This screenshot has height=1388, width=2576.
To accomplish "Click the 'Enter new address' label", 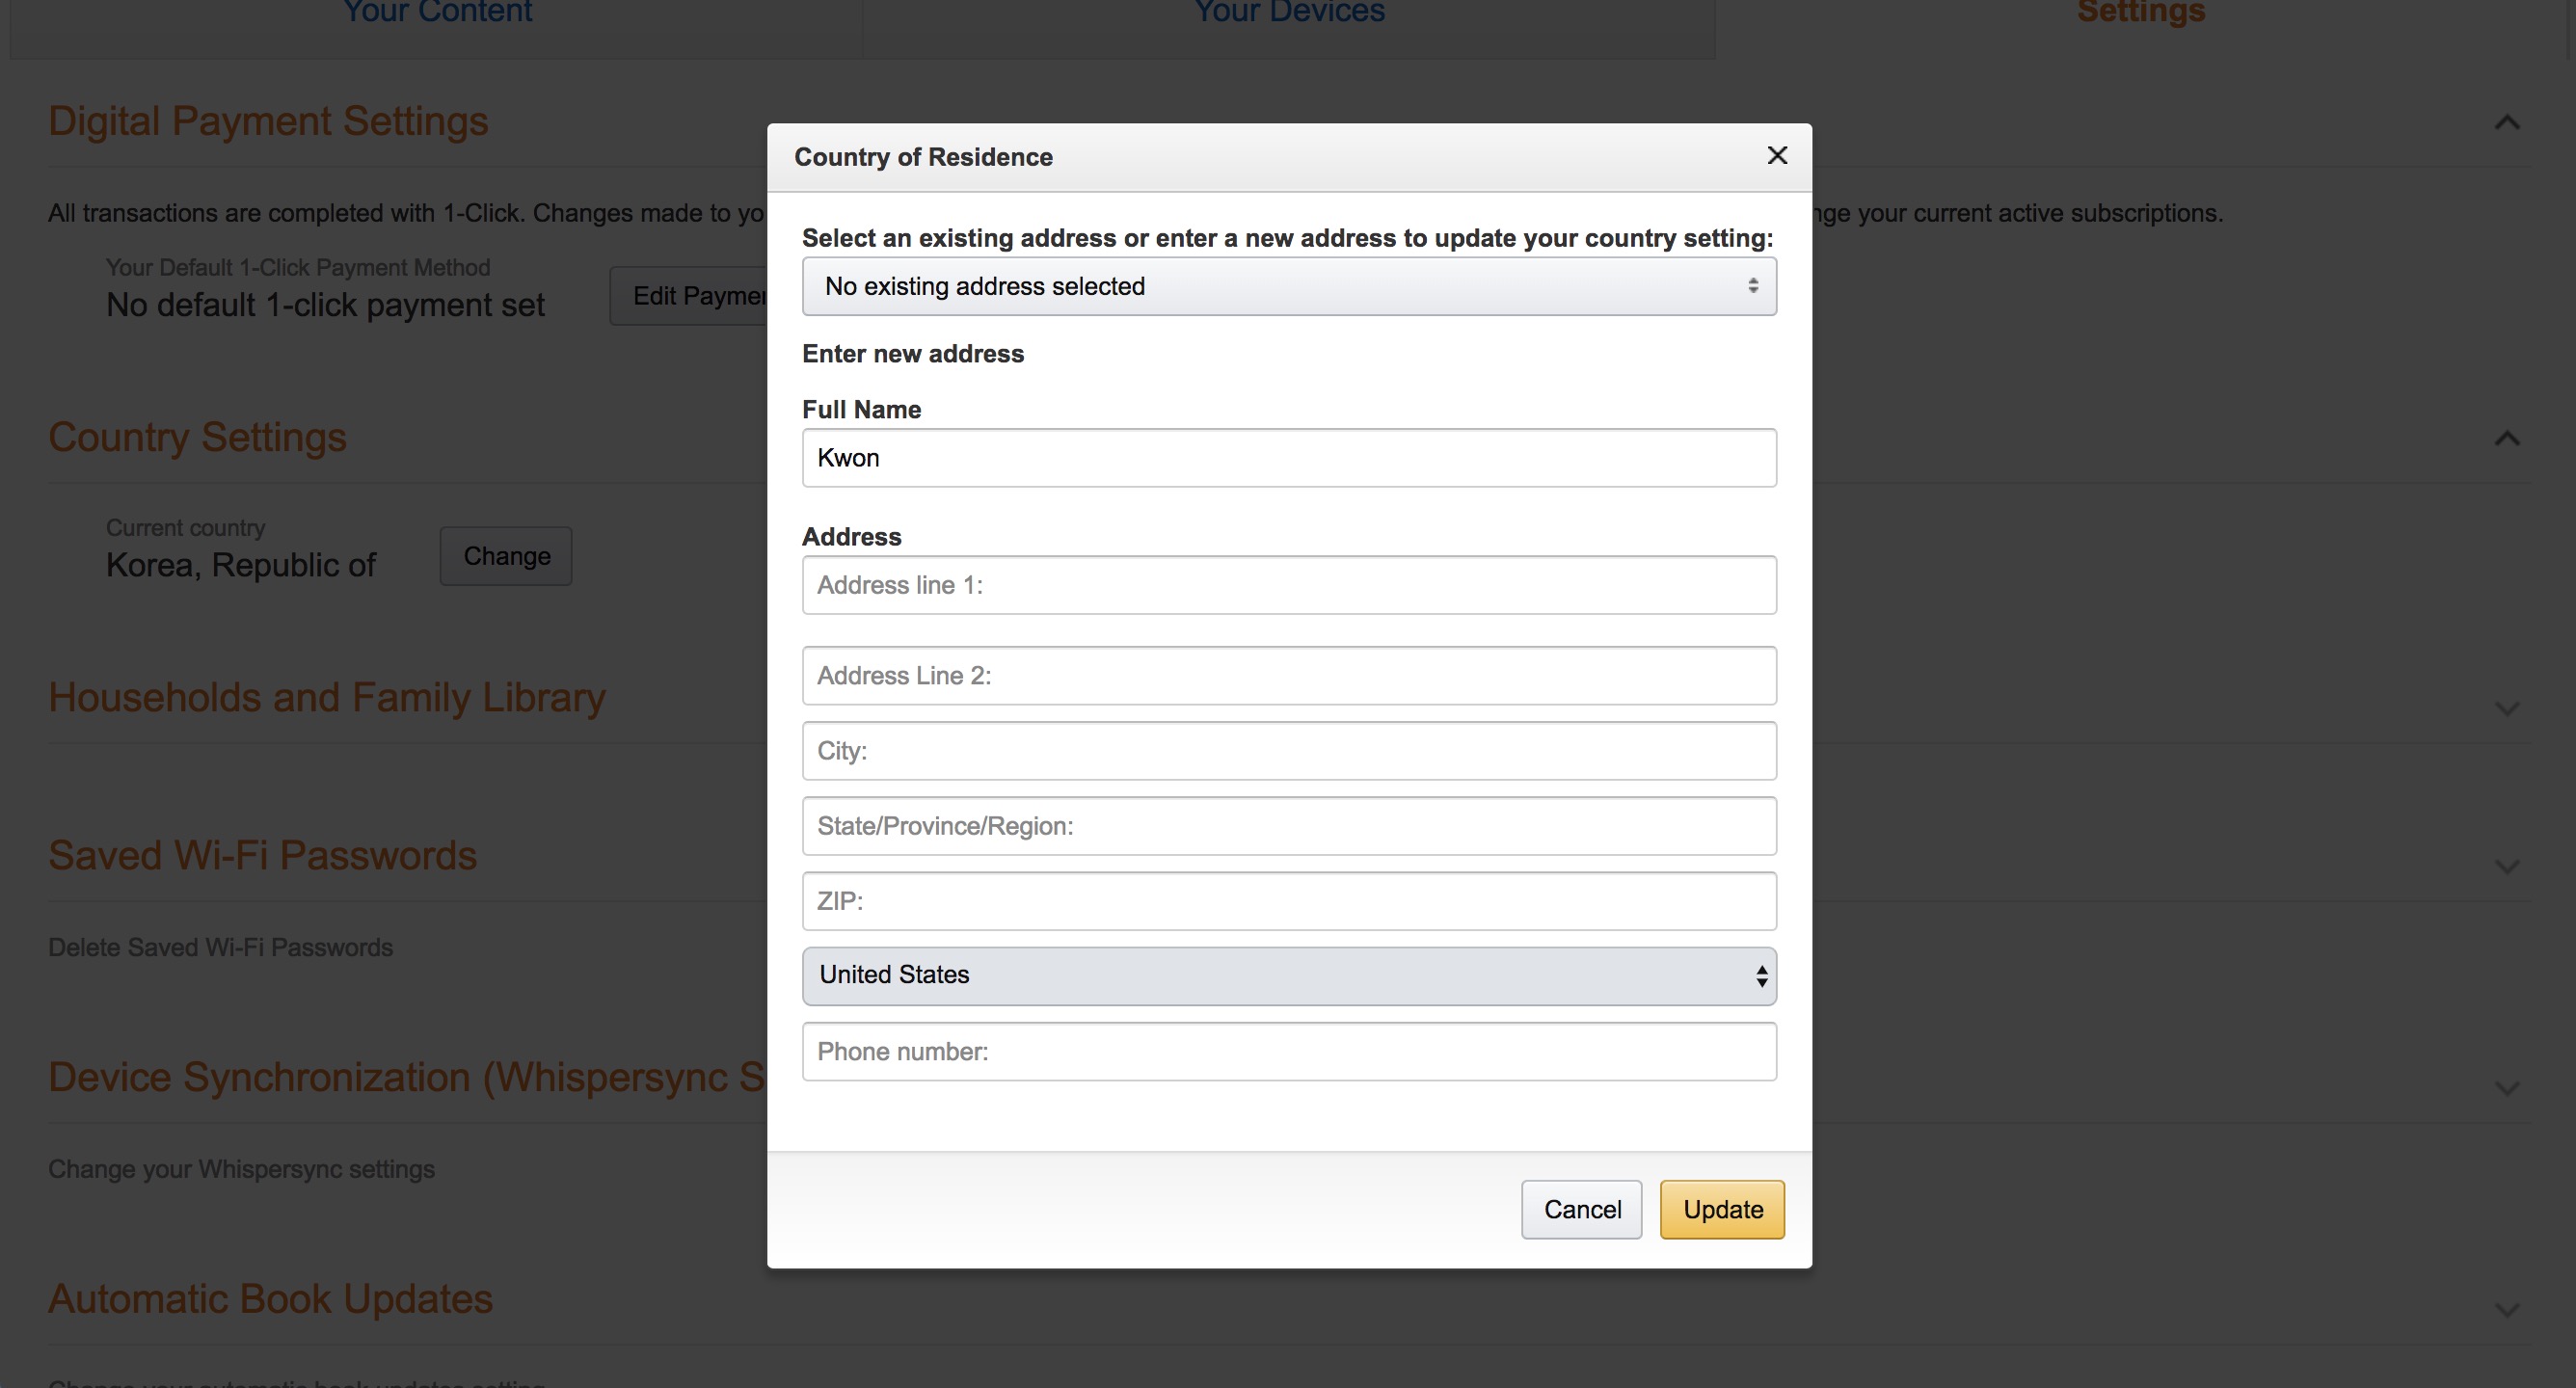I will [x=913, y=354].
